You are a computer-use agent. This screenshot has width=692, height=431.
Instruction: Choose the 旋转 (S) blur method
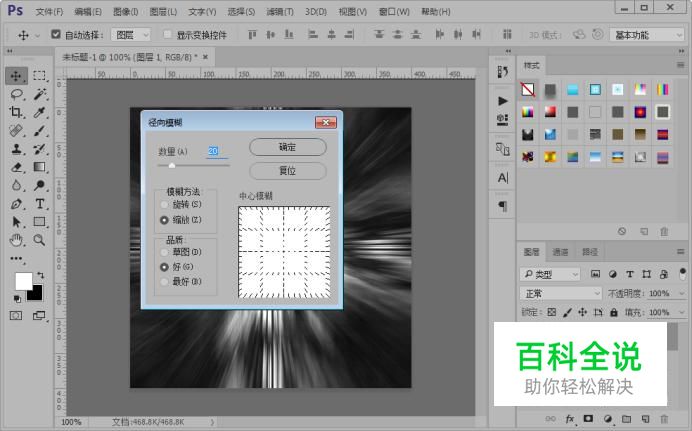164,205
